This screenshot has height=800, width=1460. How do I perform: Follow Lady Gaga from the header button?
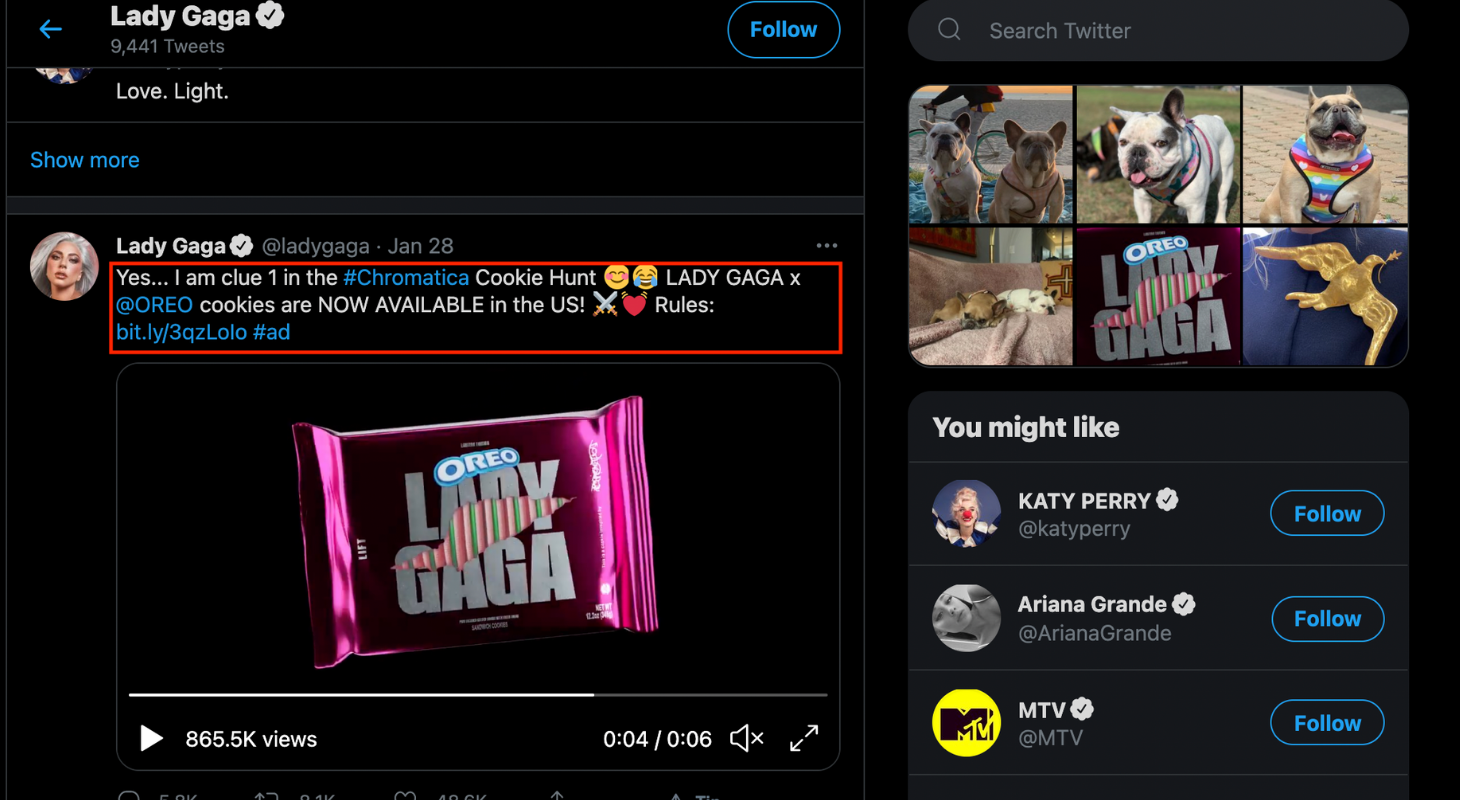[783, 30]
